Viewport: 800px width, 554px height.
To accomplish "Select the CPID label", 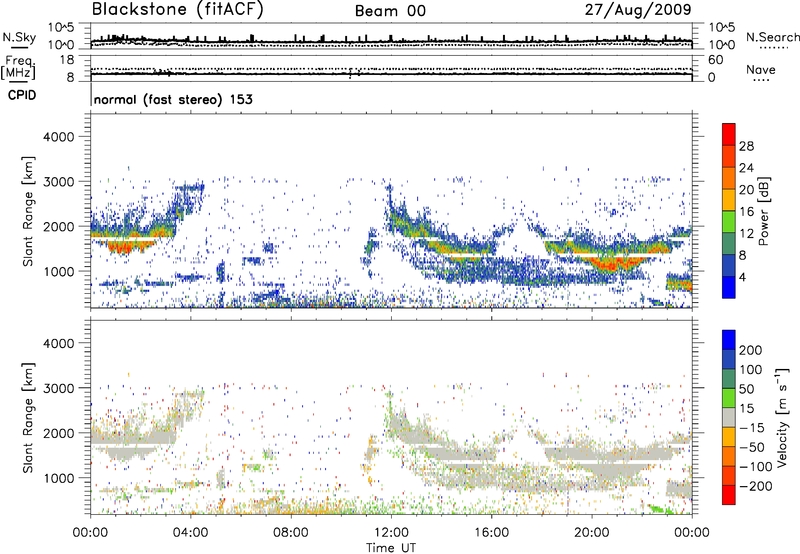I will click(x=22, y=95).
